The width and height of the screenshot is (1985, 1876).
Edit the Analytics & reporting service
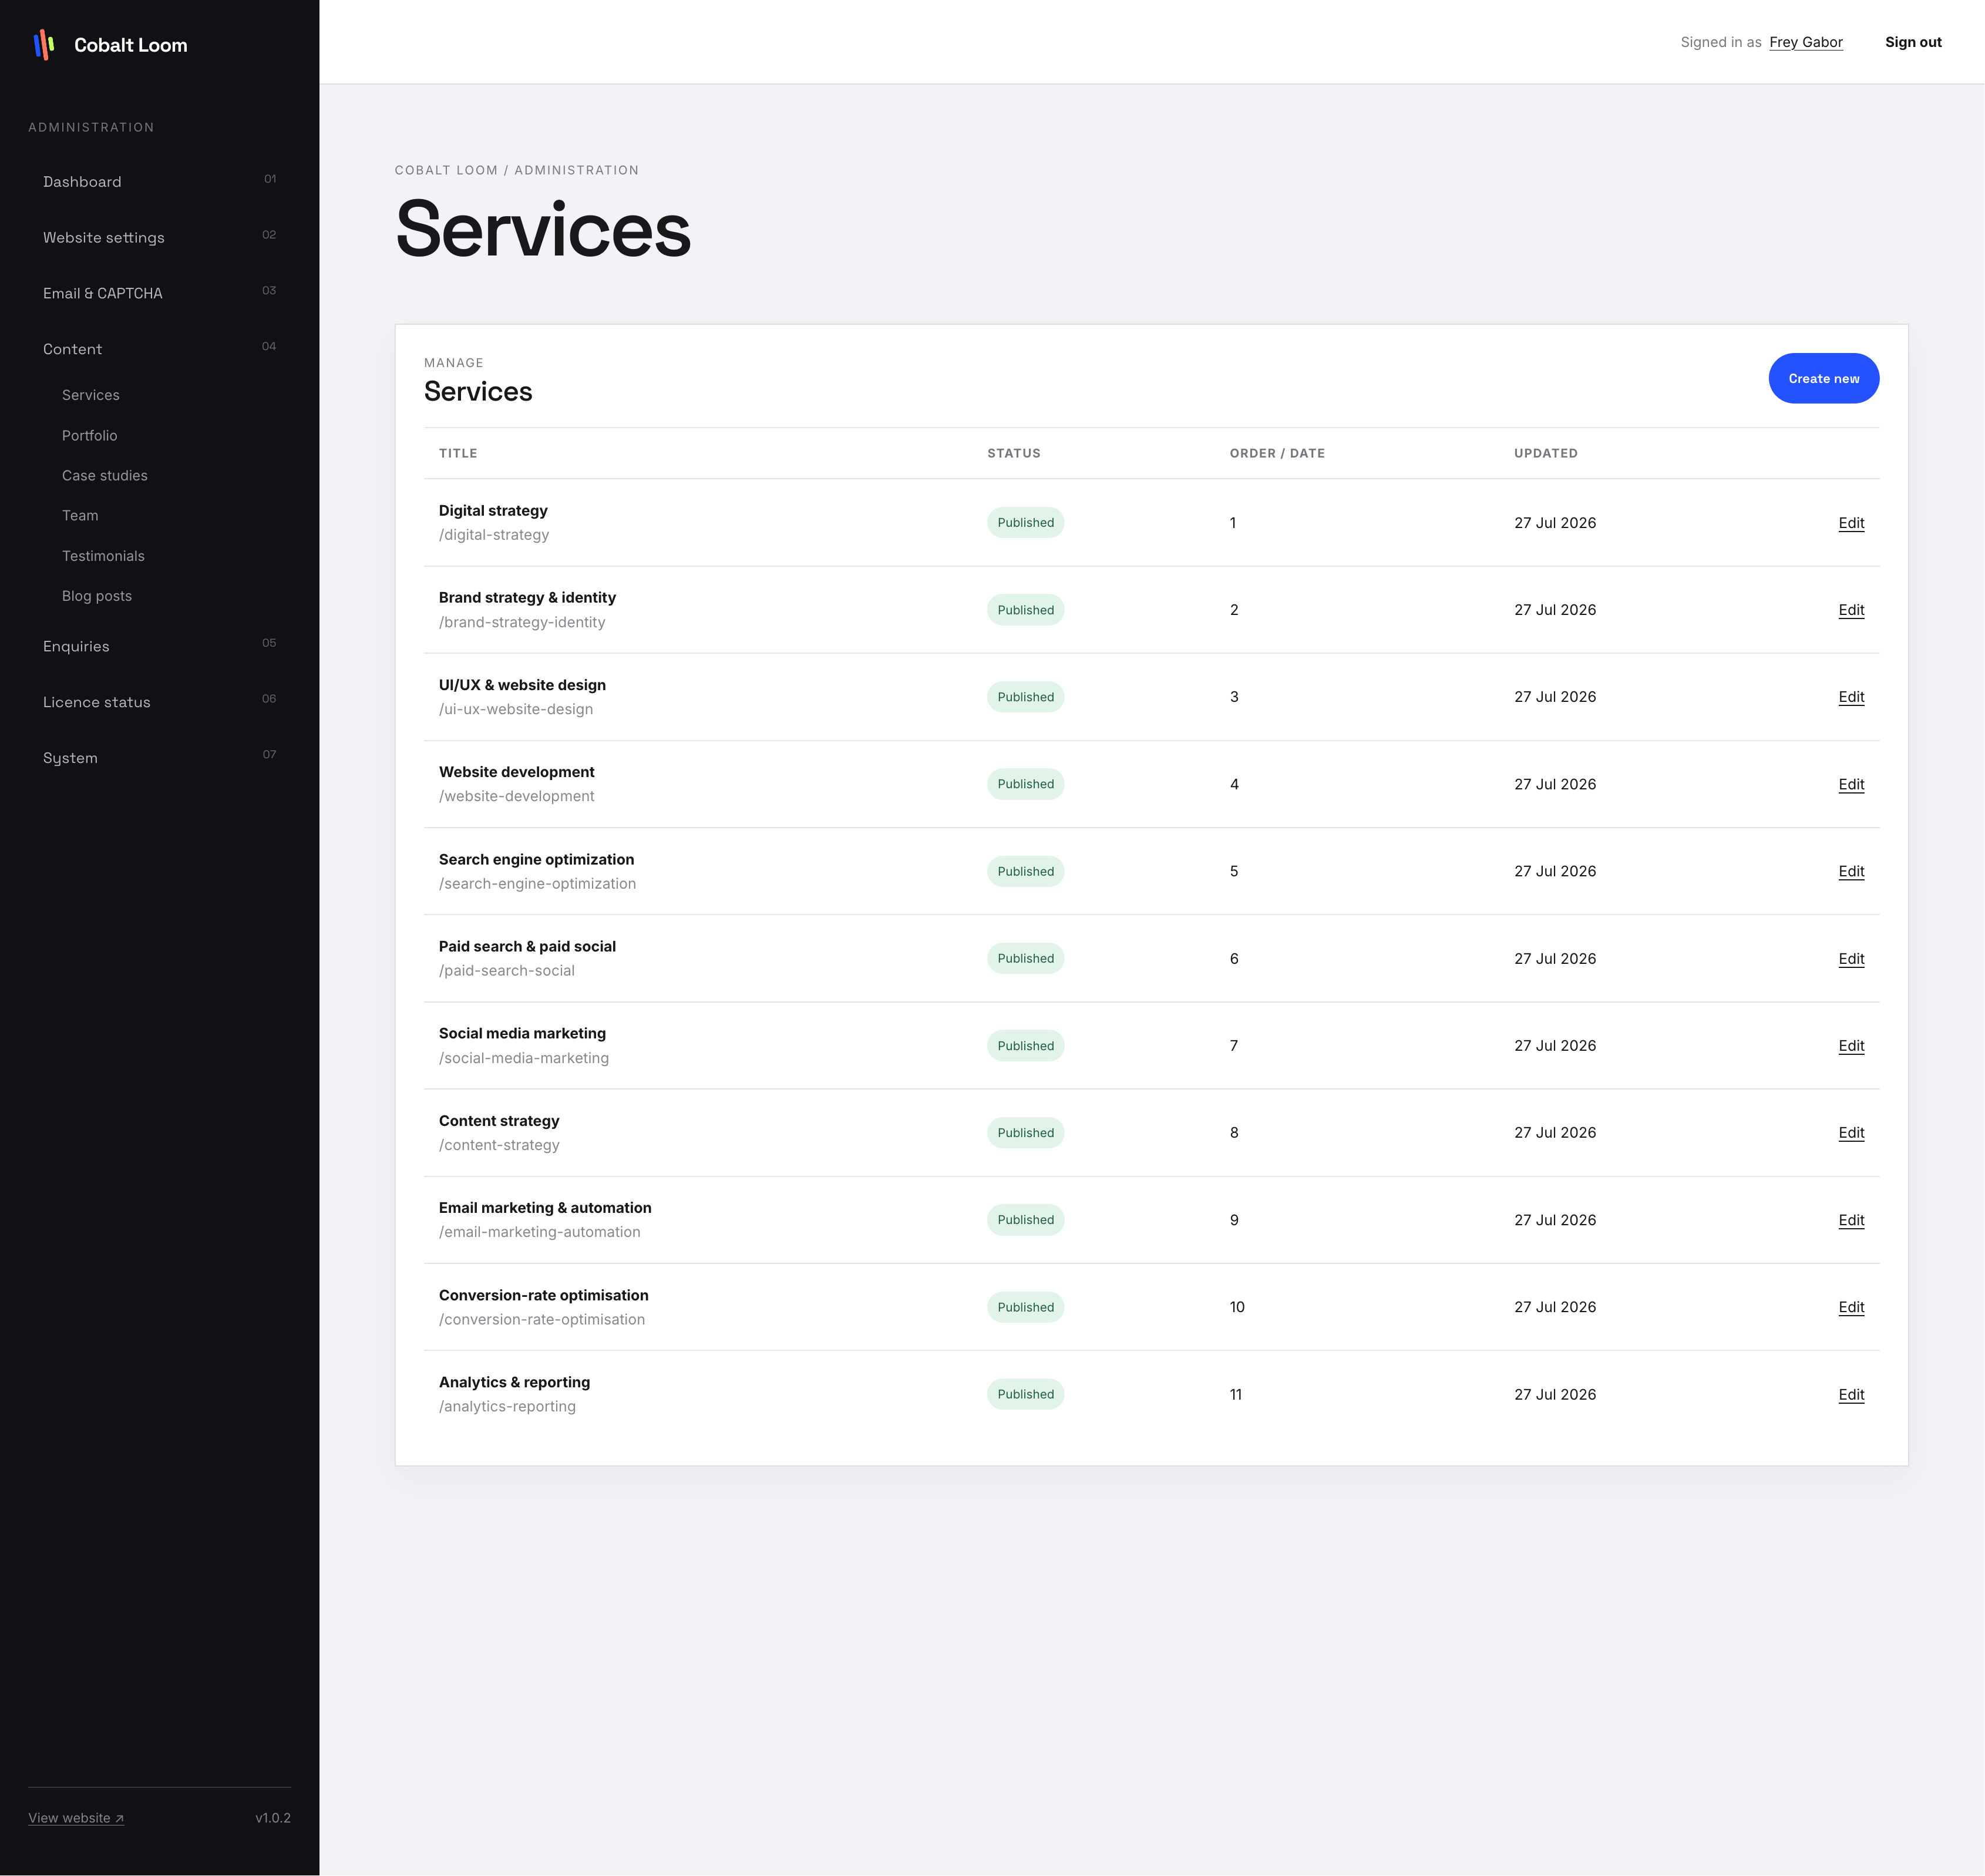click(1851, 1395)
